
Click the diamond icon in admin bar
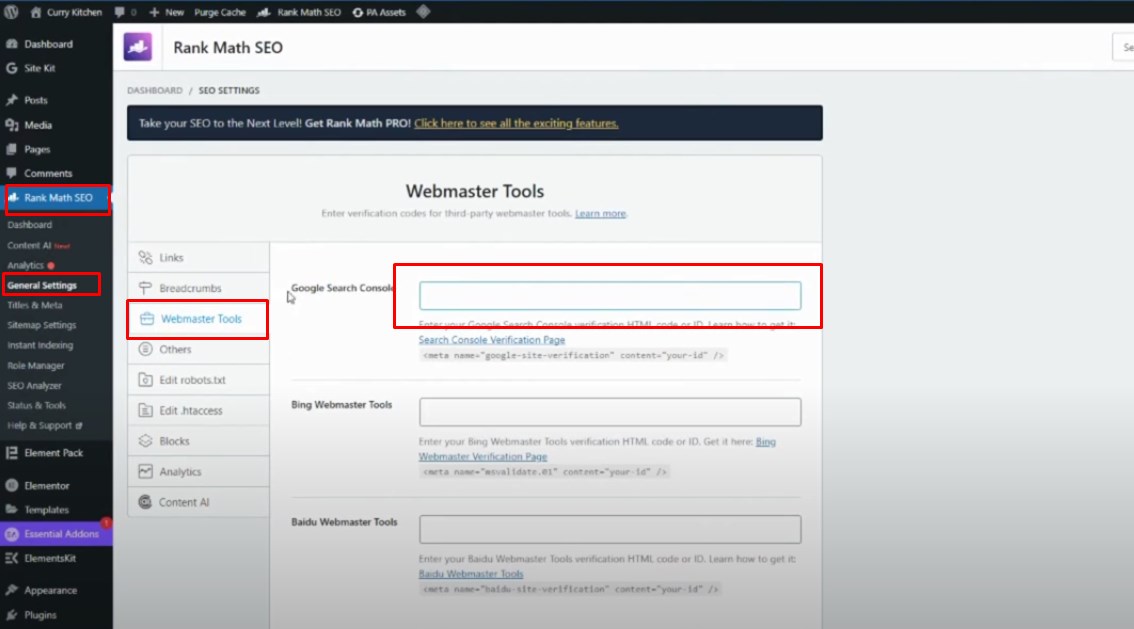coord(424,12)
